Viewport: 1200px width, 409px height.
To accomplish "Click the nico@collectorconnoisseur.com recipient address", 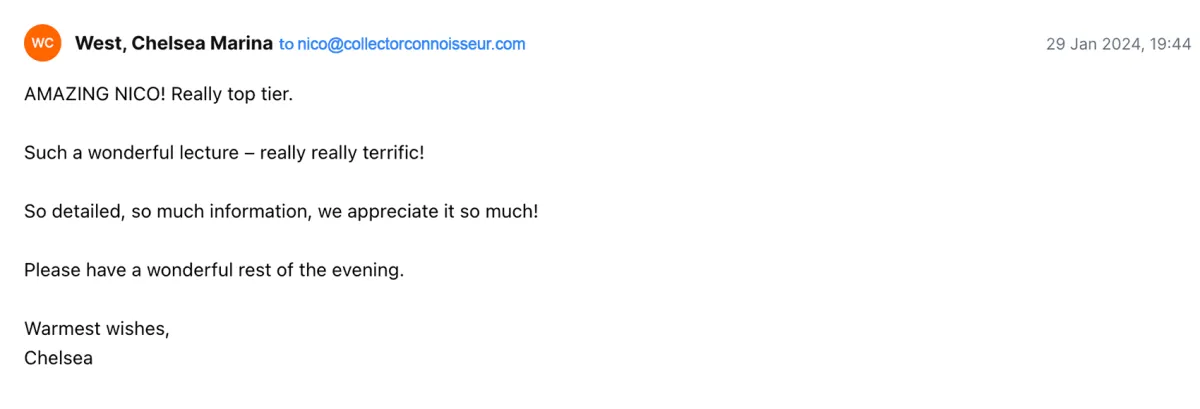I will [411, 44].
